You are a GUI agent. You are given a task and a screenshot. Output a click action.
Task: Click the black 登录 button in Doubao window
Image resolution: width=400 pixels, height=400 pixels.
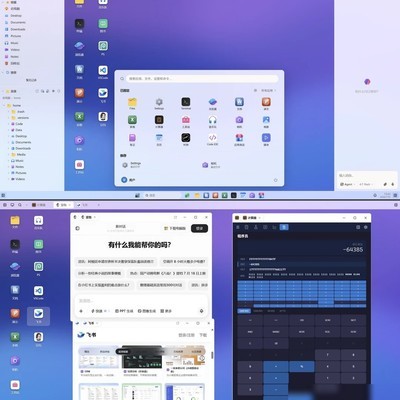(x=199, y=228)
